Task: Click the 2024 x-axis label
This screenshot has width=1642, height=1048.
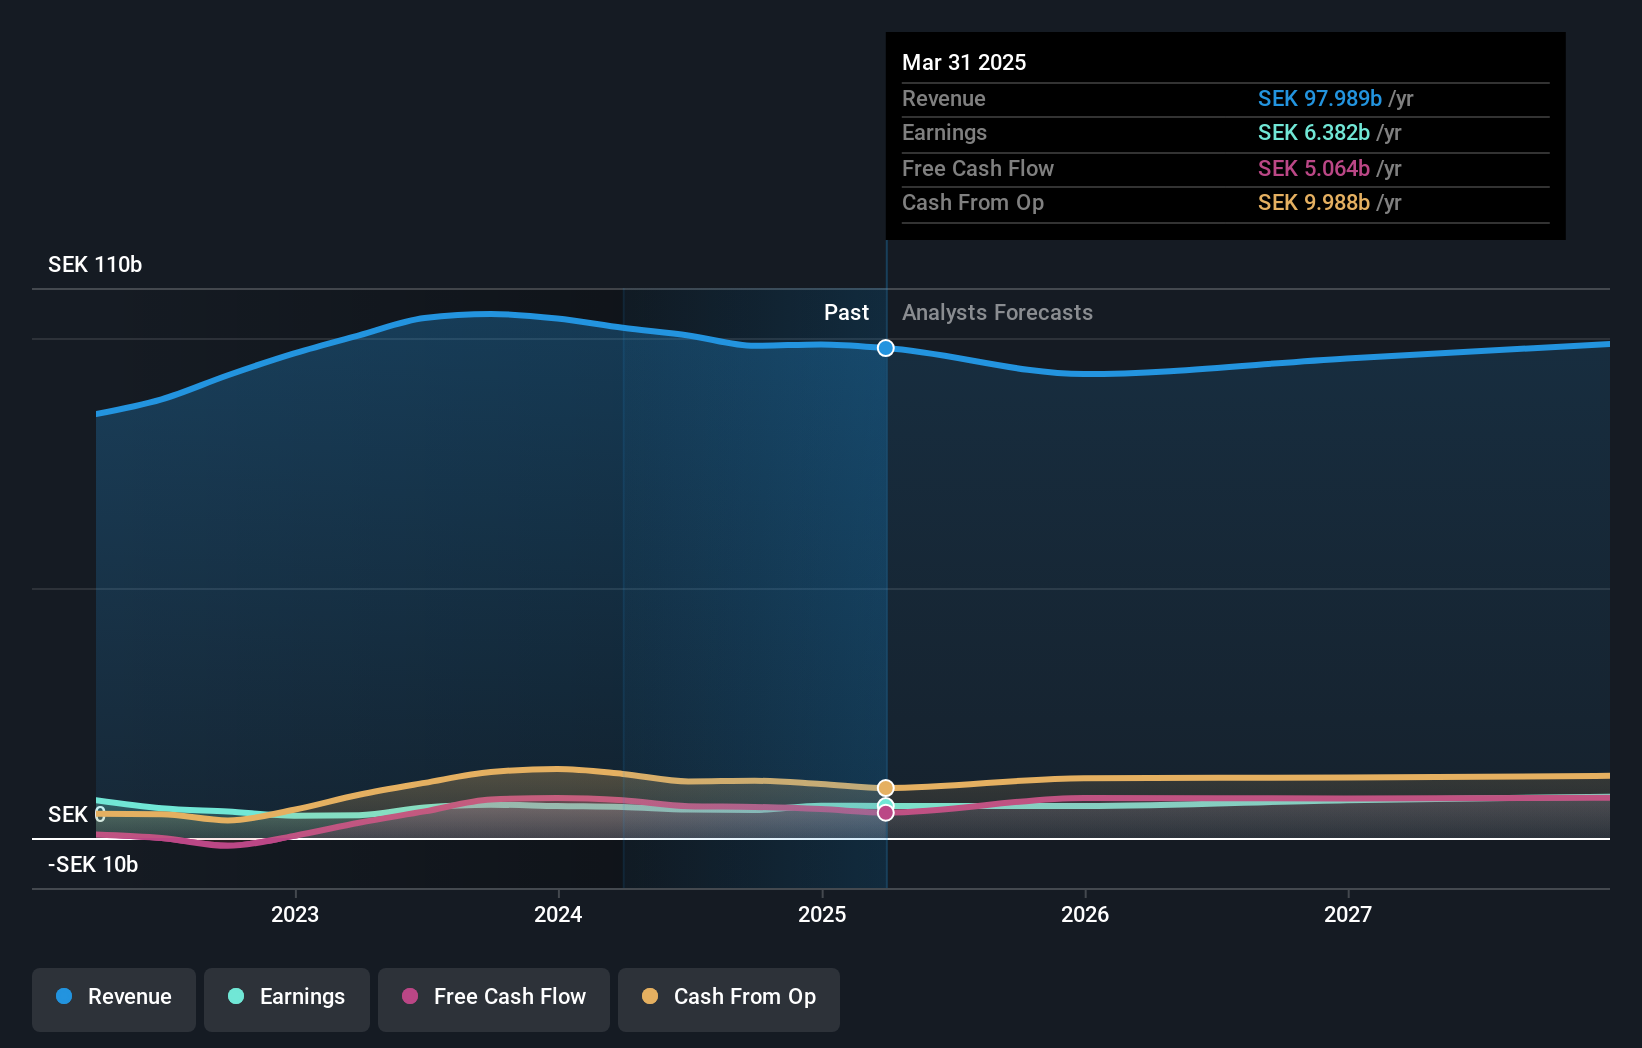Action: 558,914
